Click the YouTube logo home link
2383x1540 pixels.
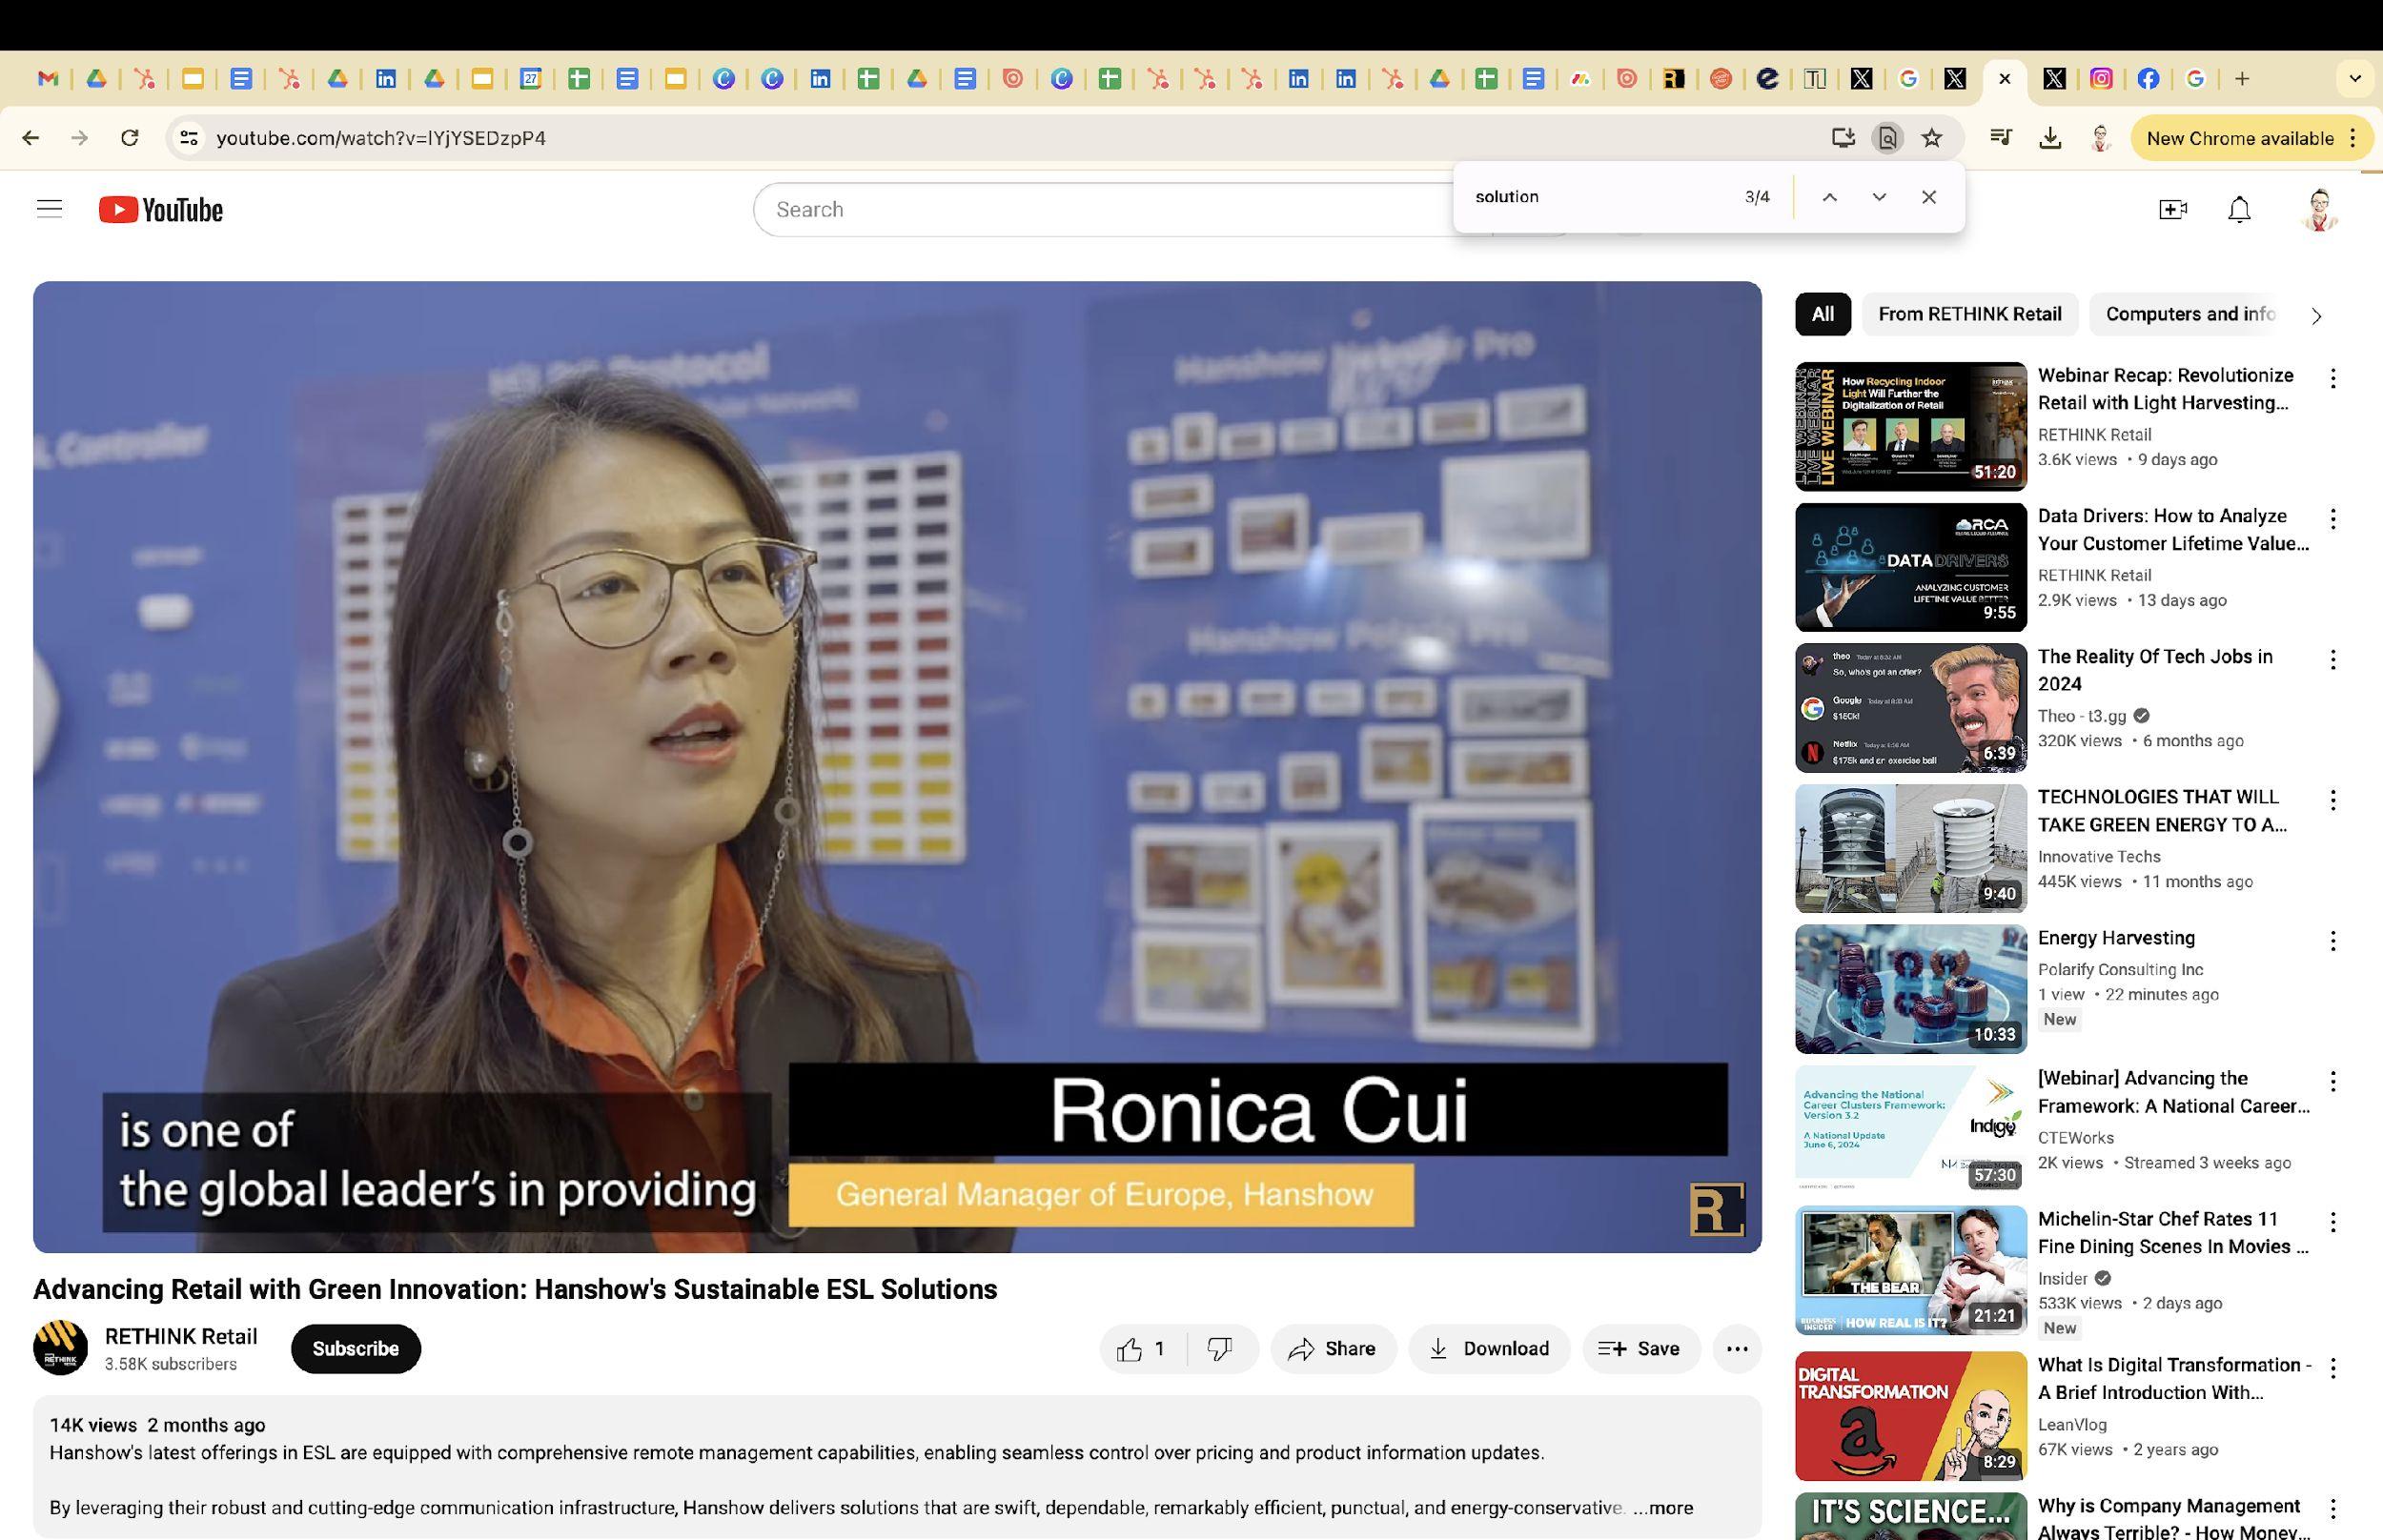click(161, 209)
